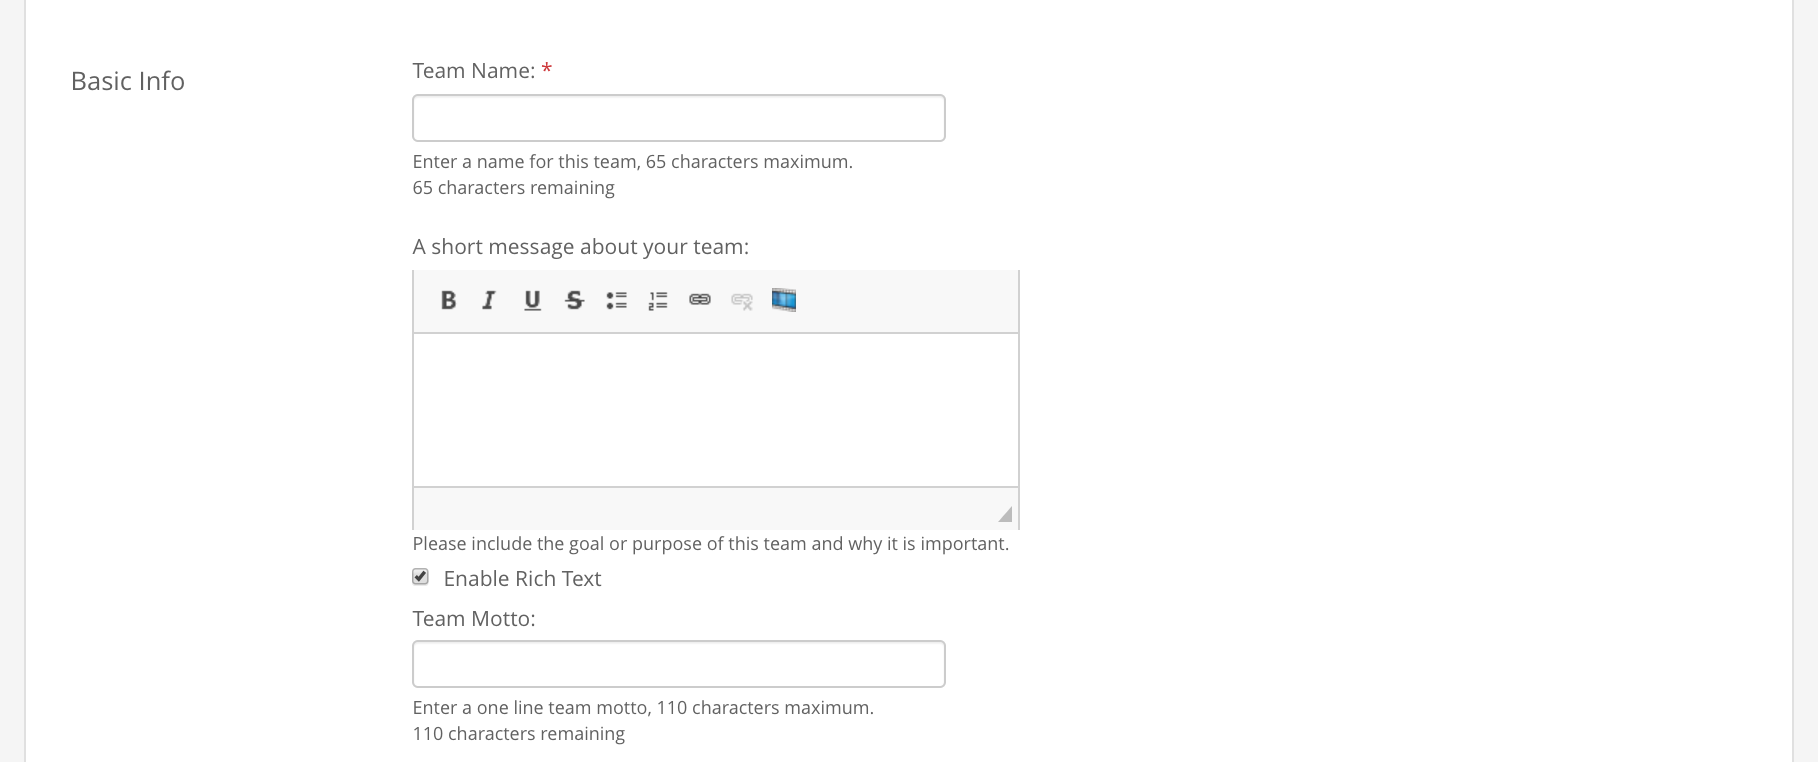Viewport: 1818px width, 762px height.
Task: Toggle underline formatting
Action: pyautogui.click(x=532, y=300)
